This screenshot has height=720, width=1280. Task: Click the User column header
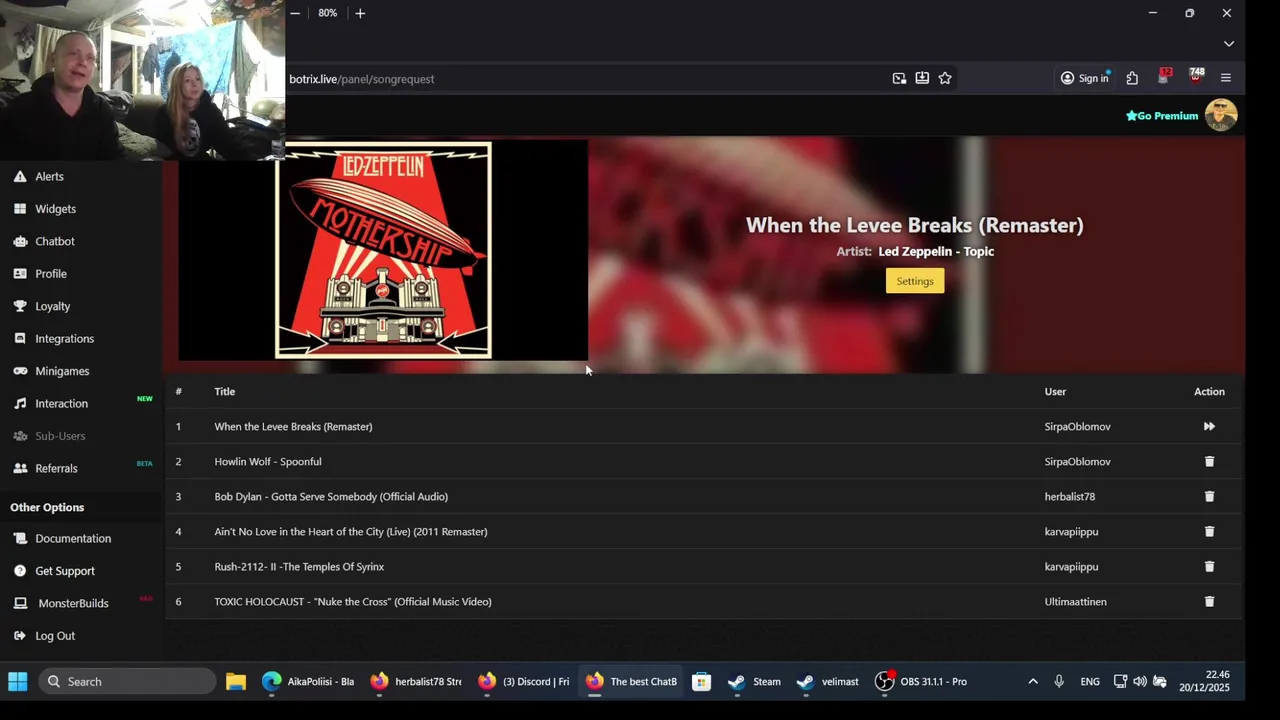coord(1055,392)
